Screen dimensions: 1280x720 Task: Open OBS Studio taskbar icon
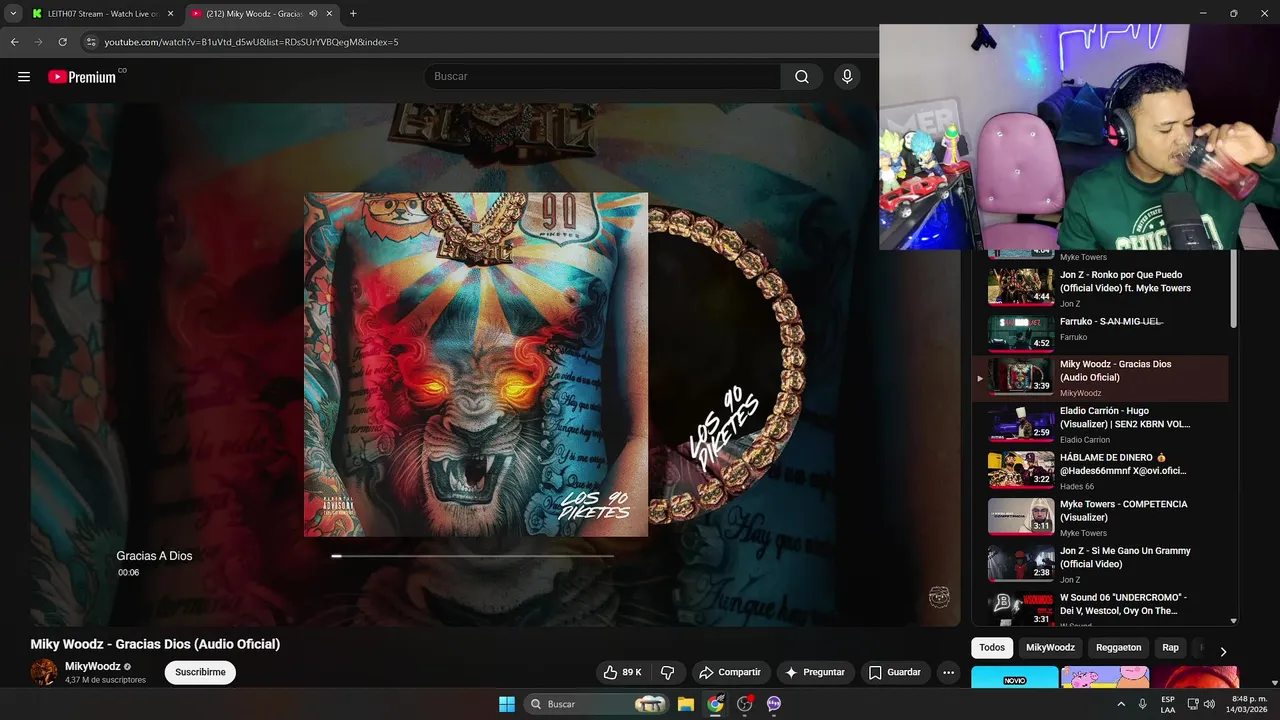click(745, 704)
